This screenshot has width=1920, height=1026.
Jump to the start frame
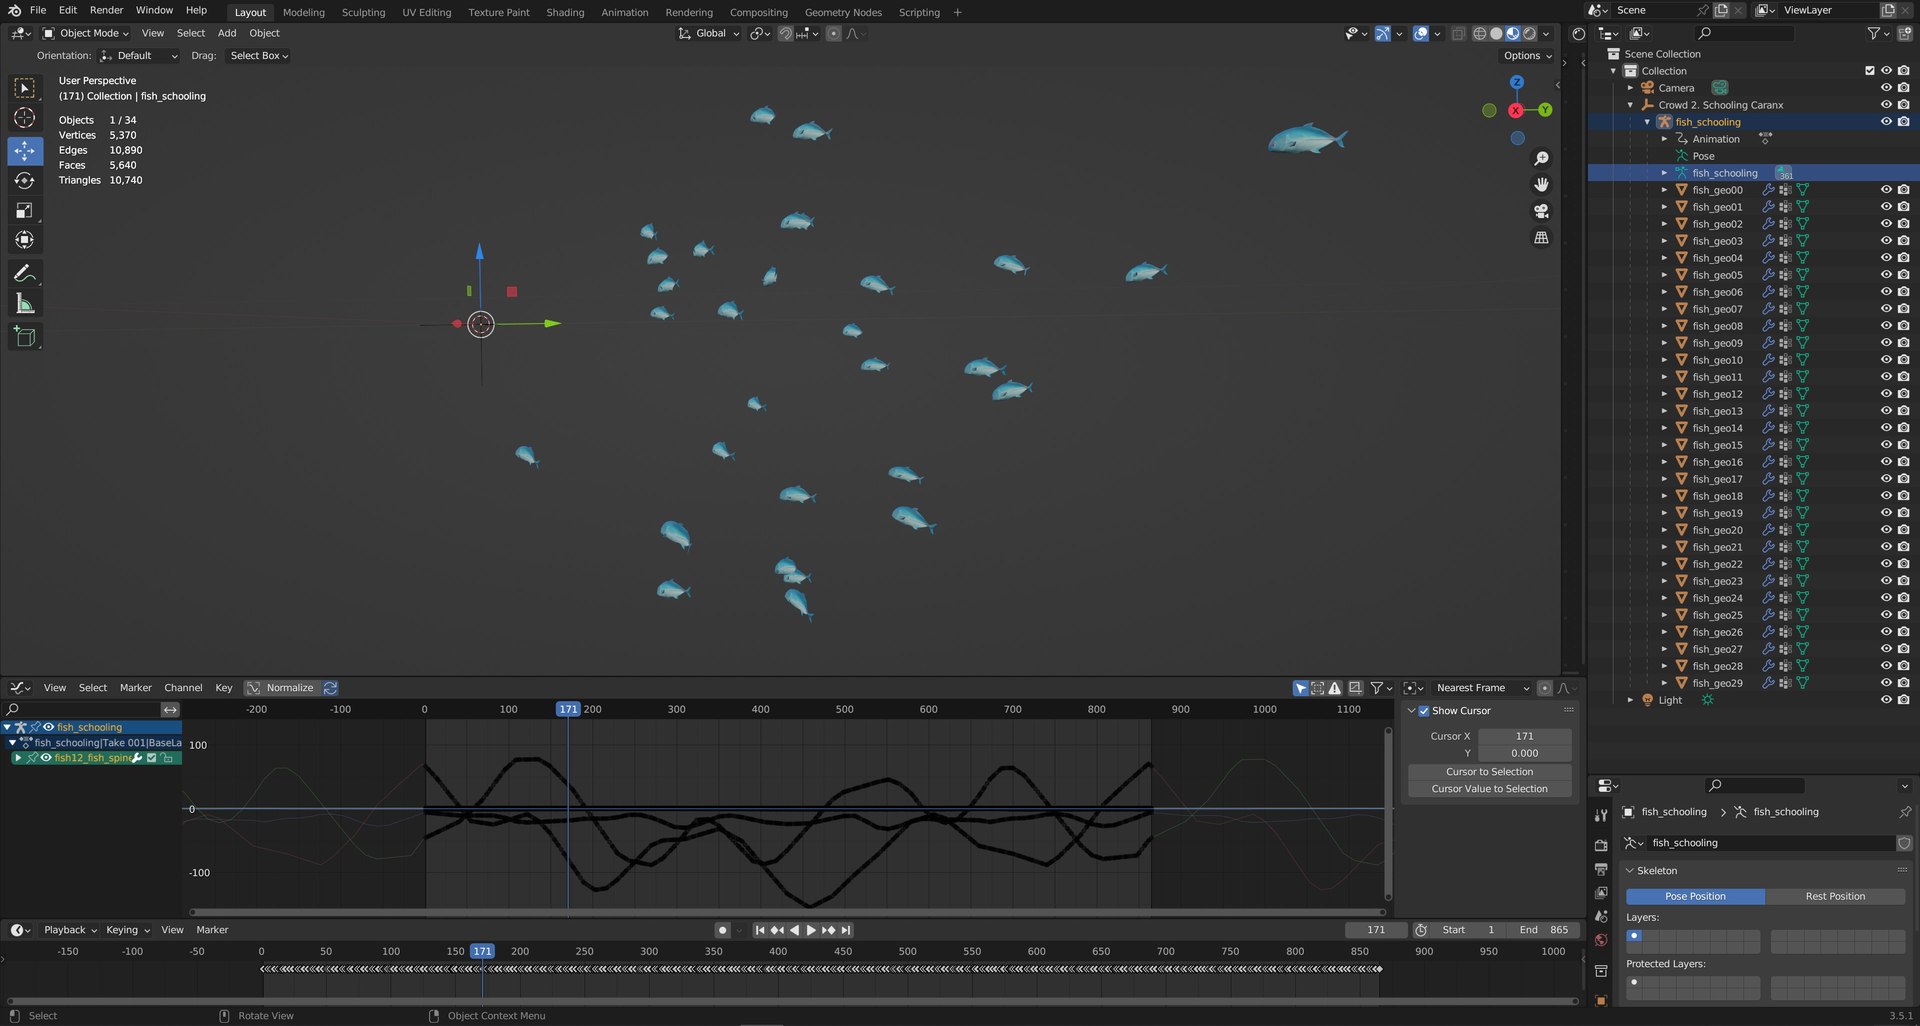760,930
